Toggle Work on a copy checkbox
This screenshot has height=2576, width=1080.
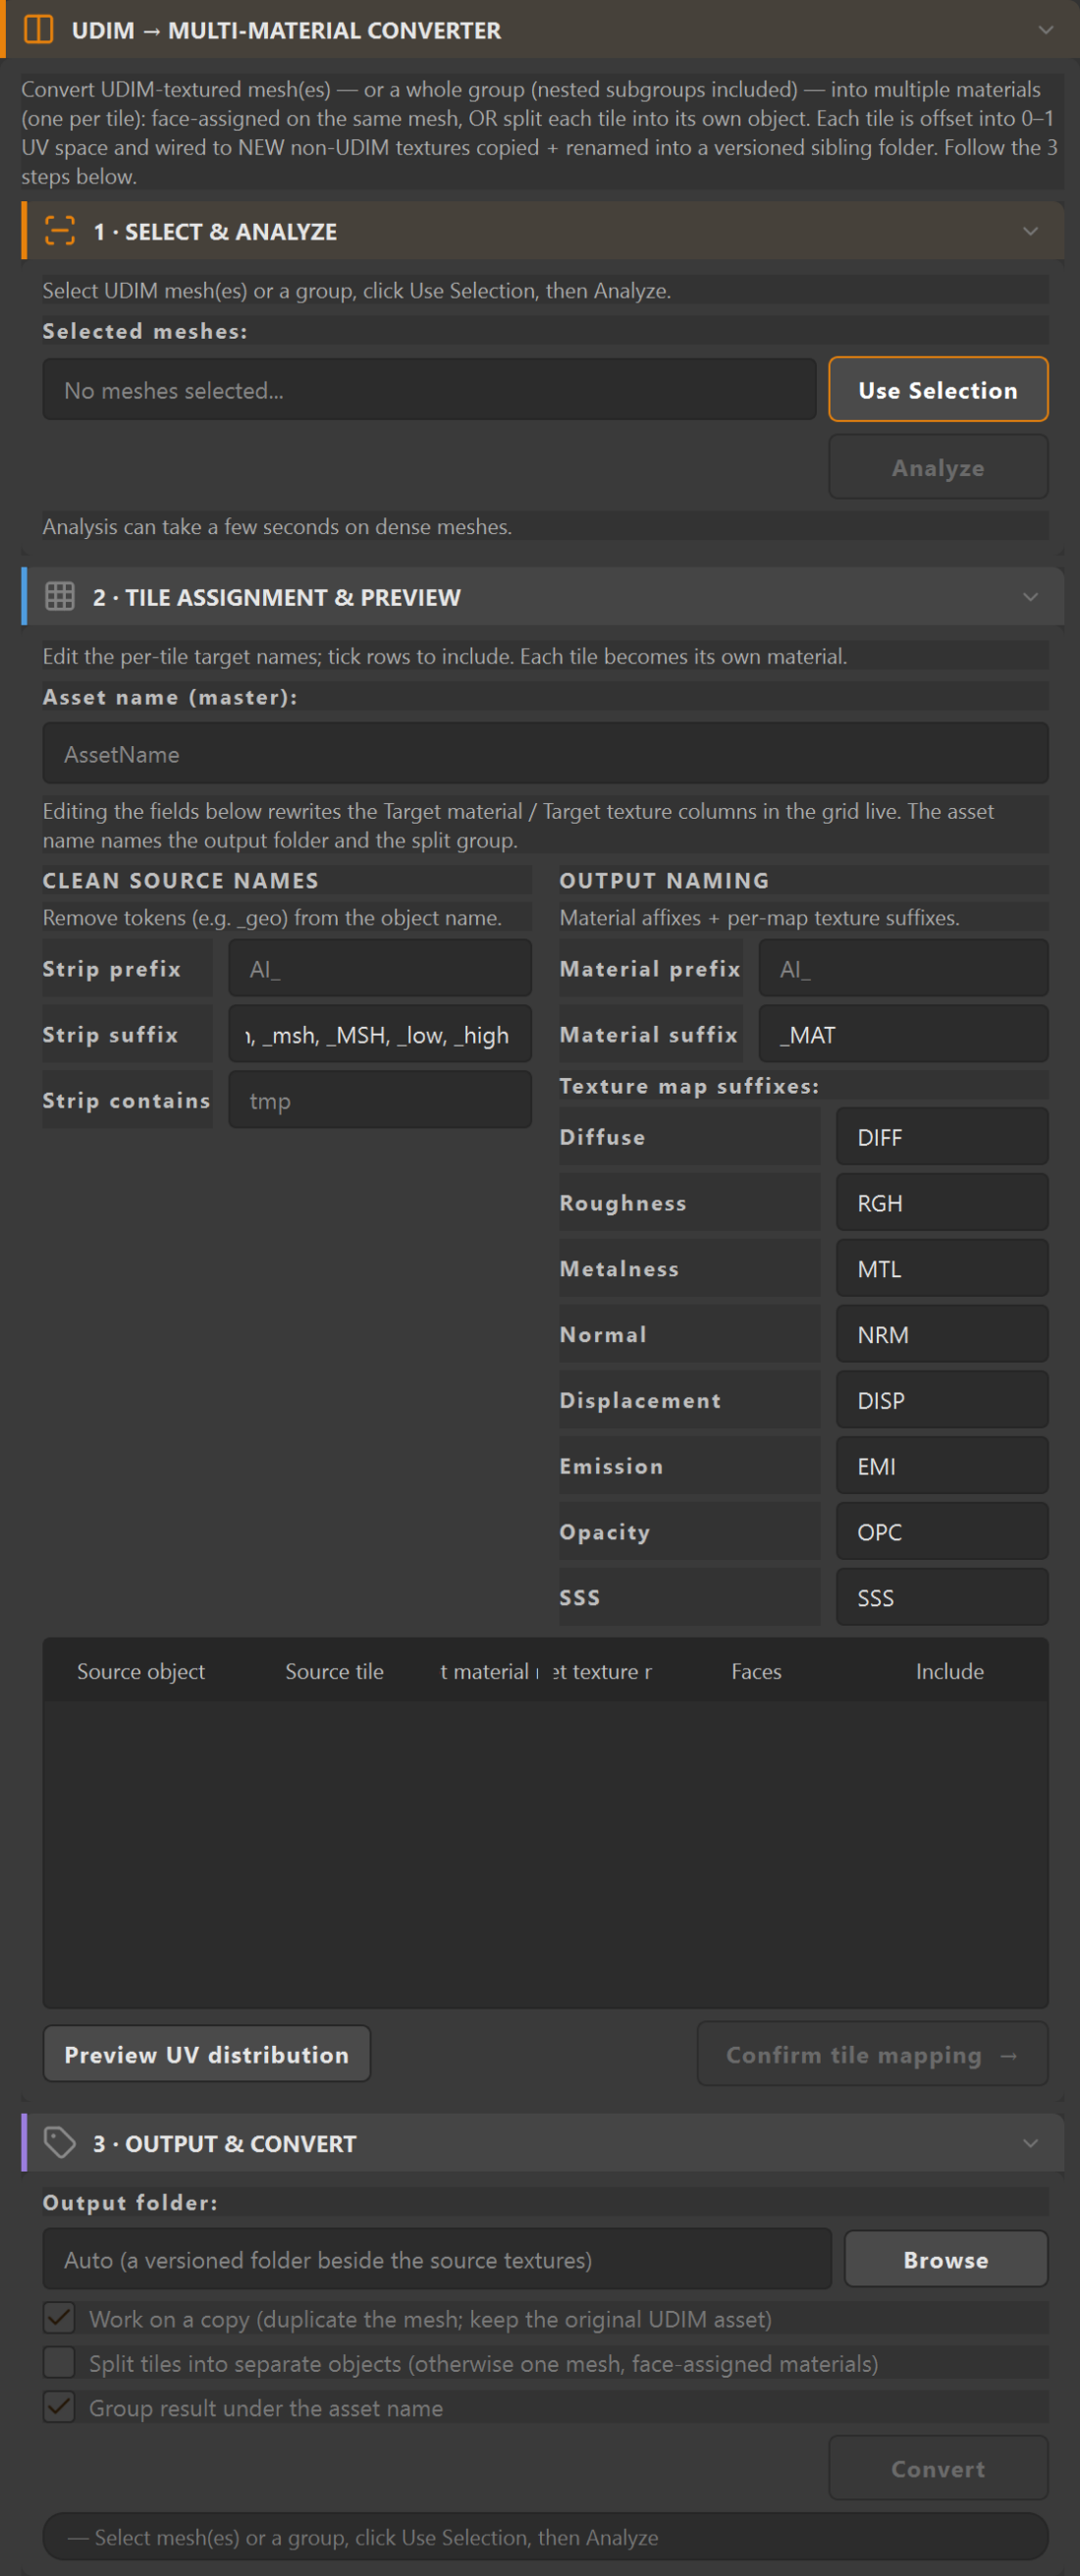59,2318
